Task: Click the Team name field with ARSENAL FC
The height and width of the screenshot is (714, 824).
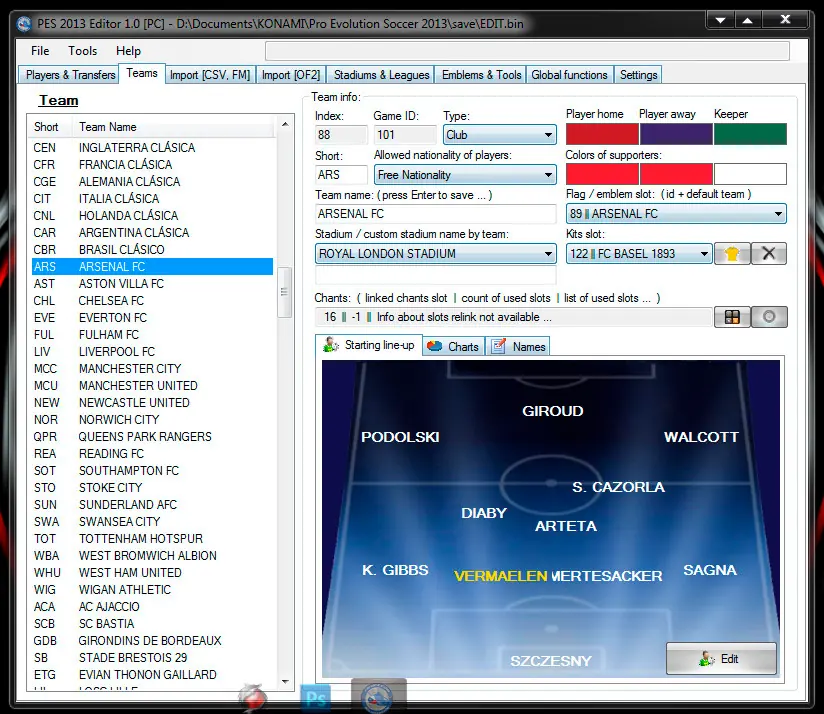Action: (x=436, y=214)
